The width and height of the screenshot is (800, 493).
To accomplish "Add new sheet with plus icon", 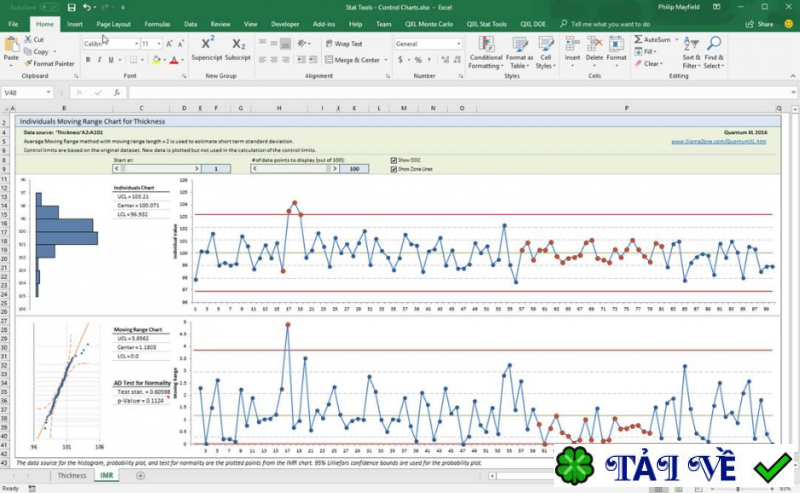I will pyautogui.click(x=140, y=476).
